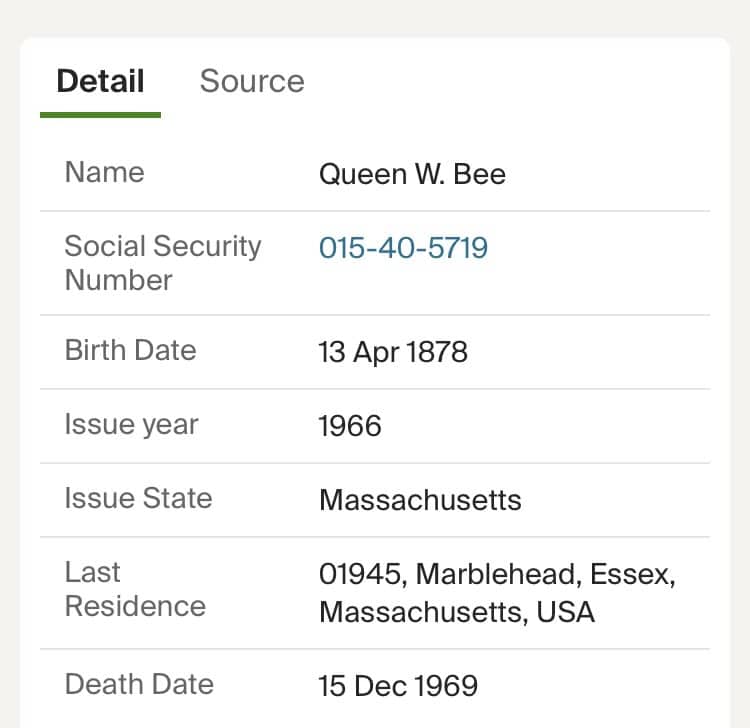750x728 pixels.
Task: Select the issue year value 1966
Action: tap(350, 426)
